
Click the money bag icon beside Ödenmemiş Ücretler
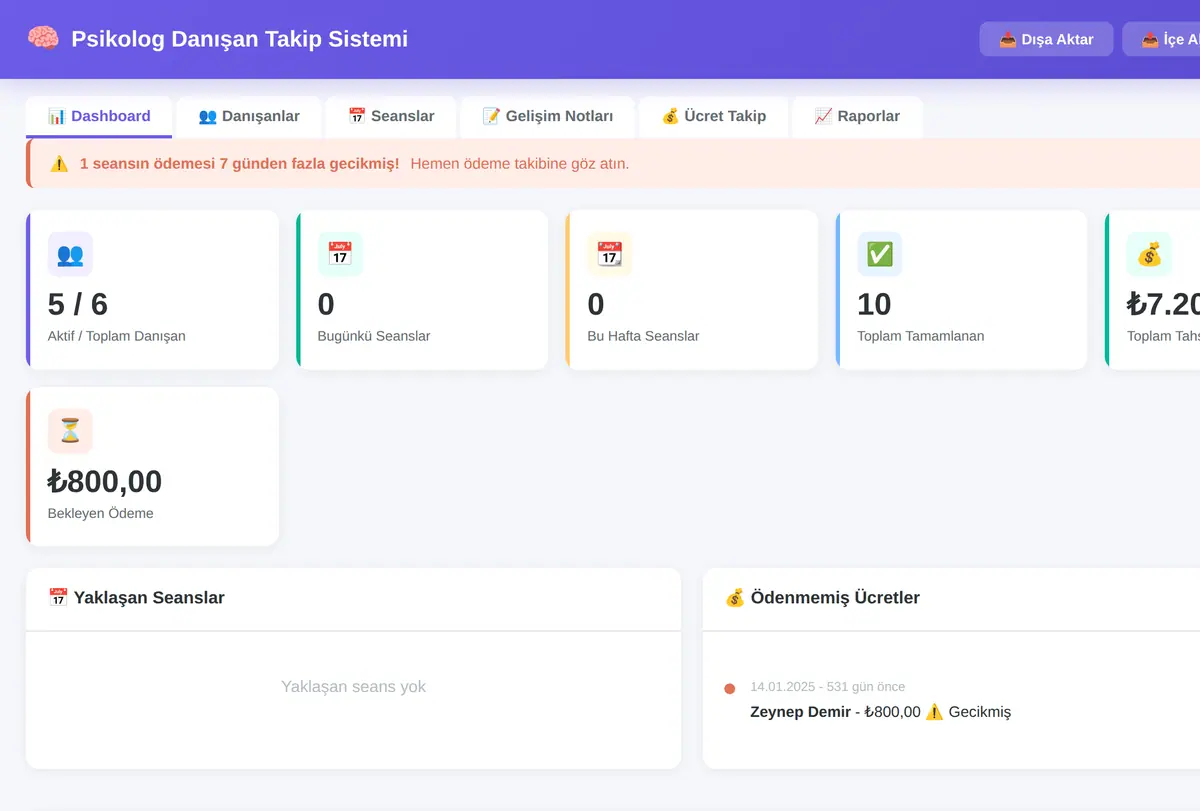pos(735,598)
